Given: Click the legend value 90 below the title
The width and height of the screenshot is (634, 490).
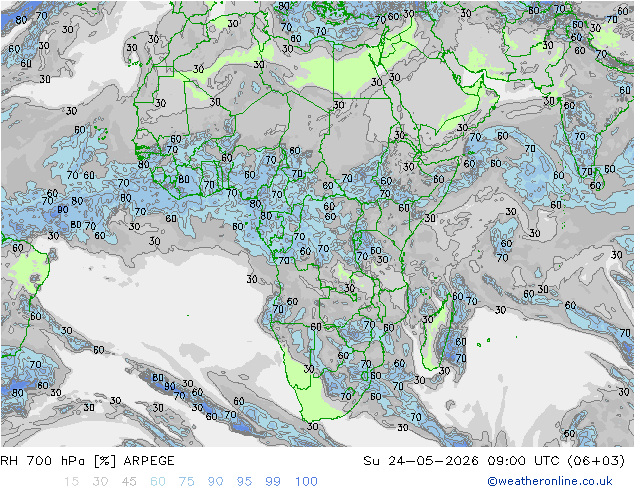Looking at the screenshot, I should (216, 481).
